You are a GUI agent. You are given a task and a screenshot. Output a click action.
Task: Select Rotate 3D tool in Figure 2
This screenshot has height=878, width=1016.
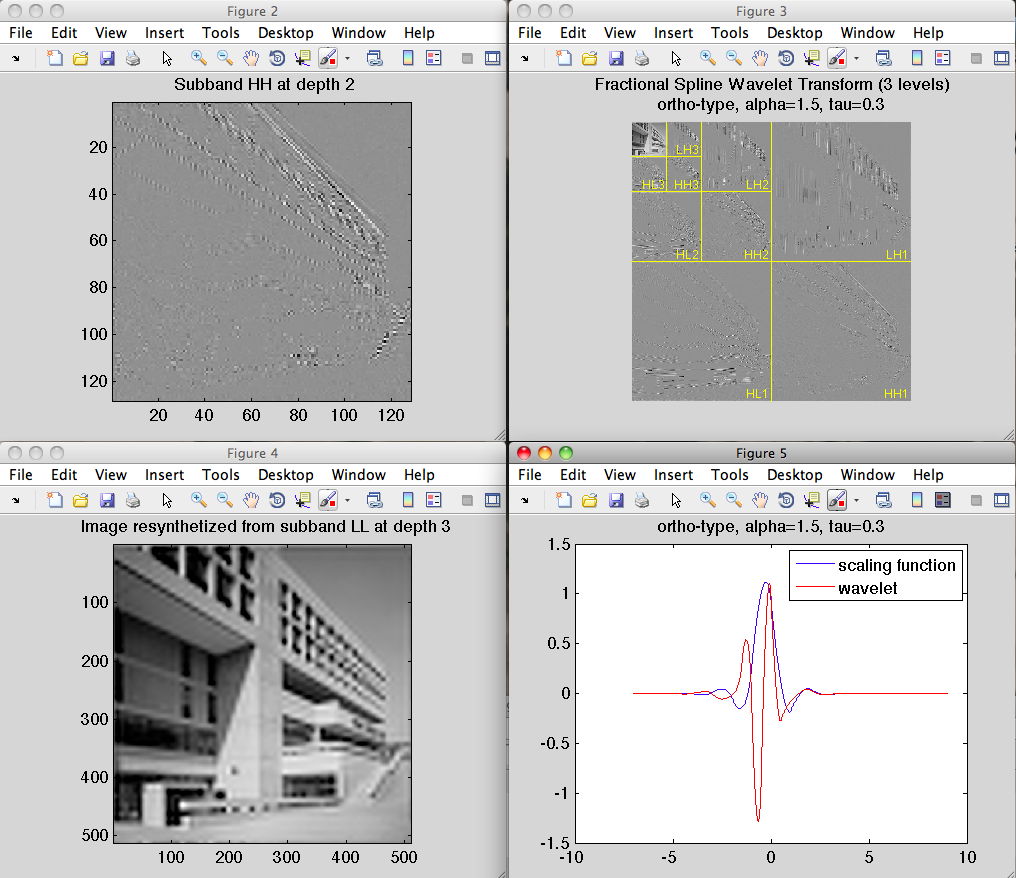tap(277, 58)
